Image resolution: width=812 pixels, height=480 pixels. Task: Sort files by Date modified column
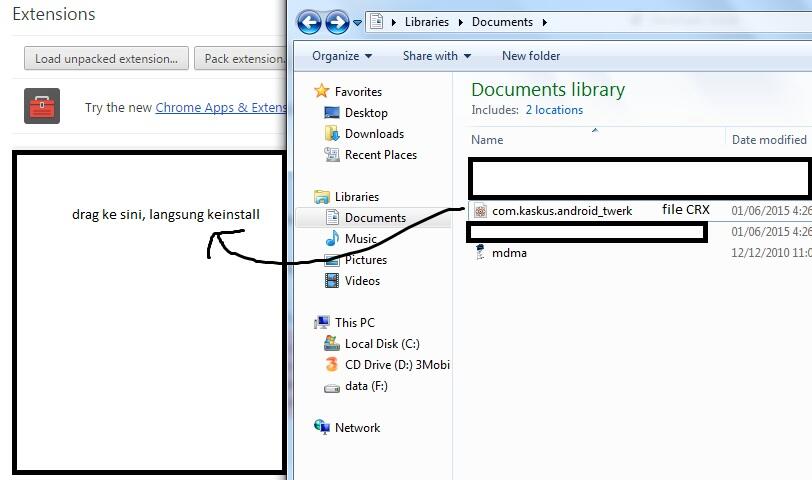[x=769, y=140]
